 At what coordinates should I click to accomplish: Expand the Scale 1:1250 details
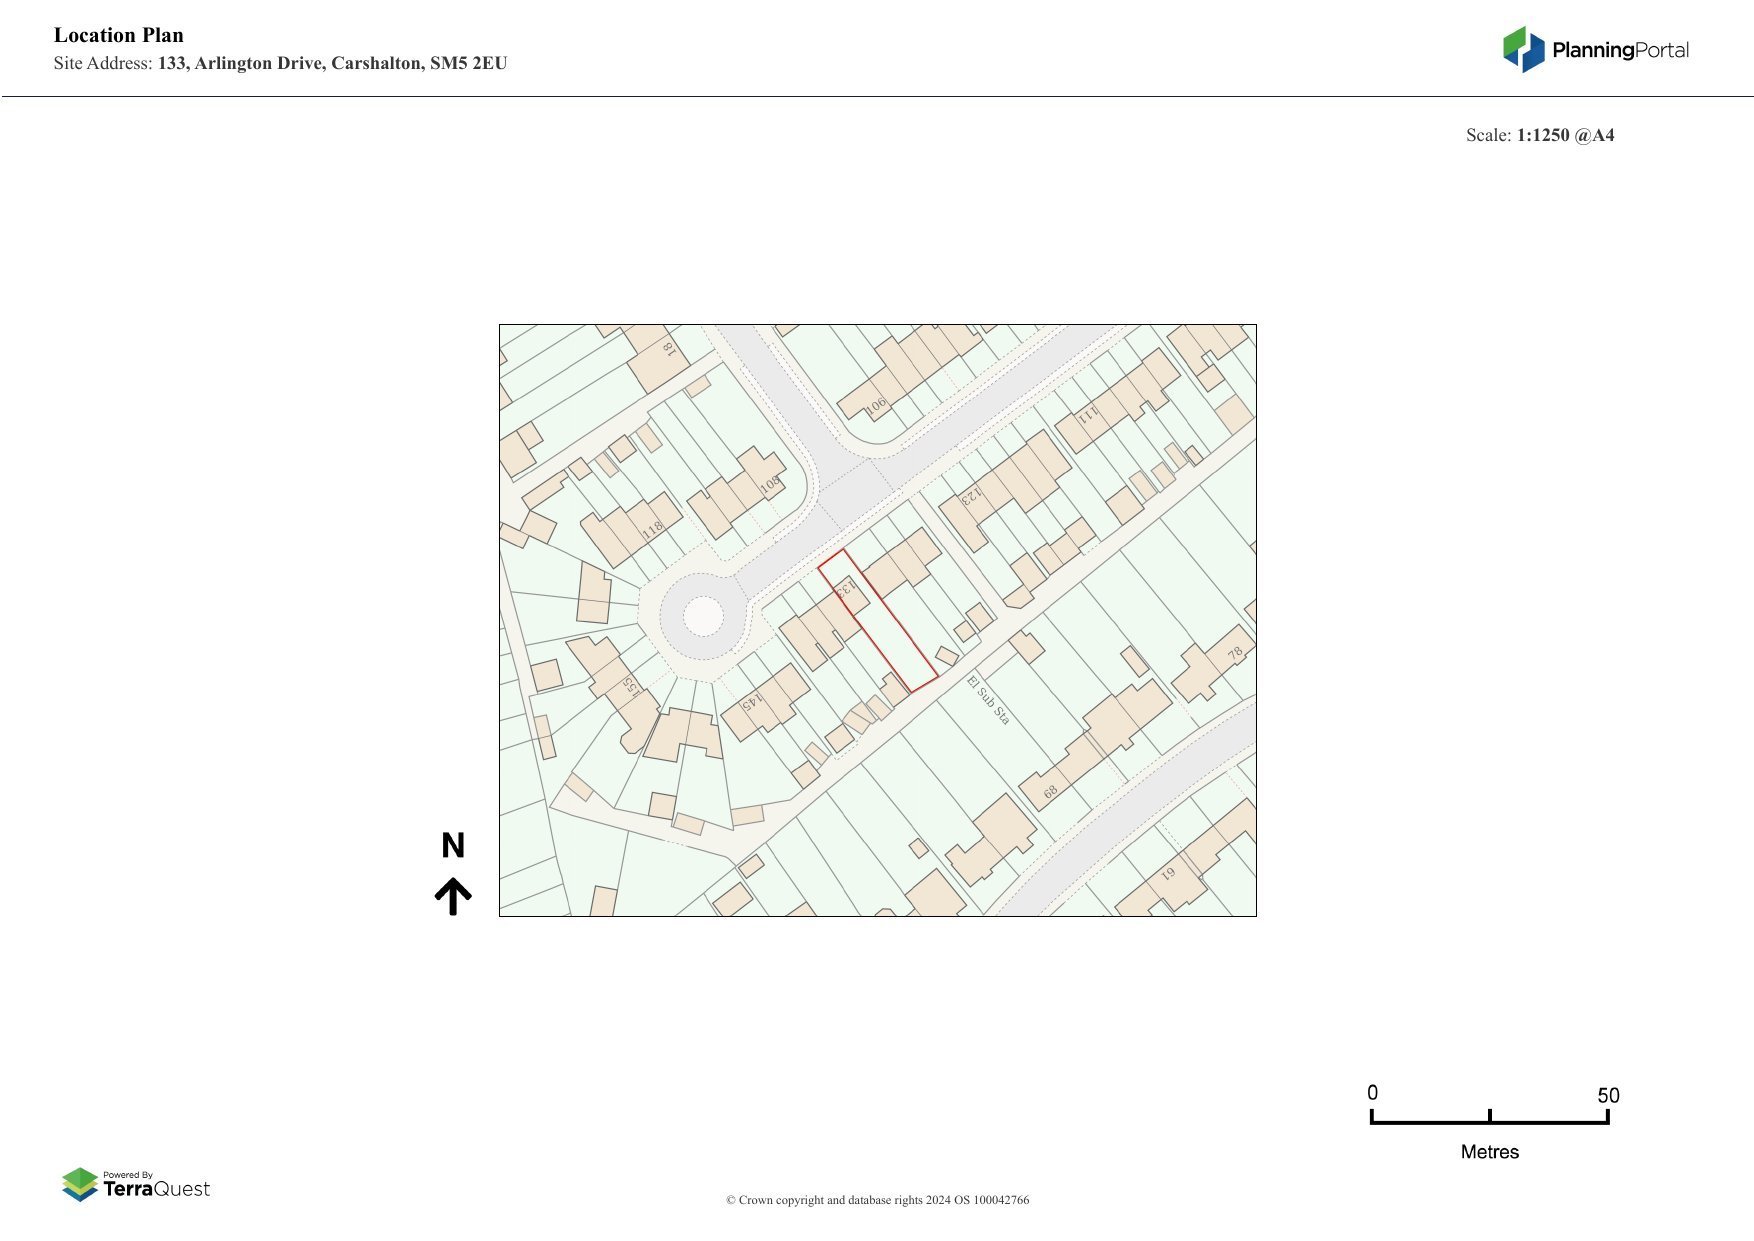[x=1542, y=136]
